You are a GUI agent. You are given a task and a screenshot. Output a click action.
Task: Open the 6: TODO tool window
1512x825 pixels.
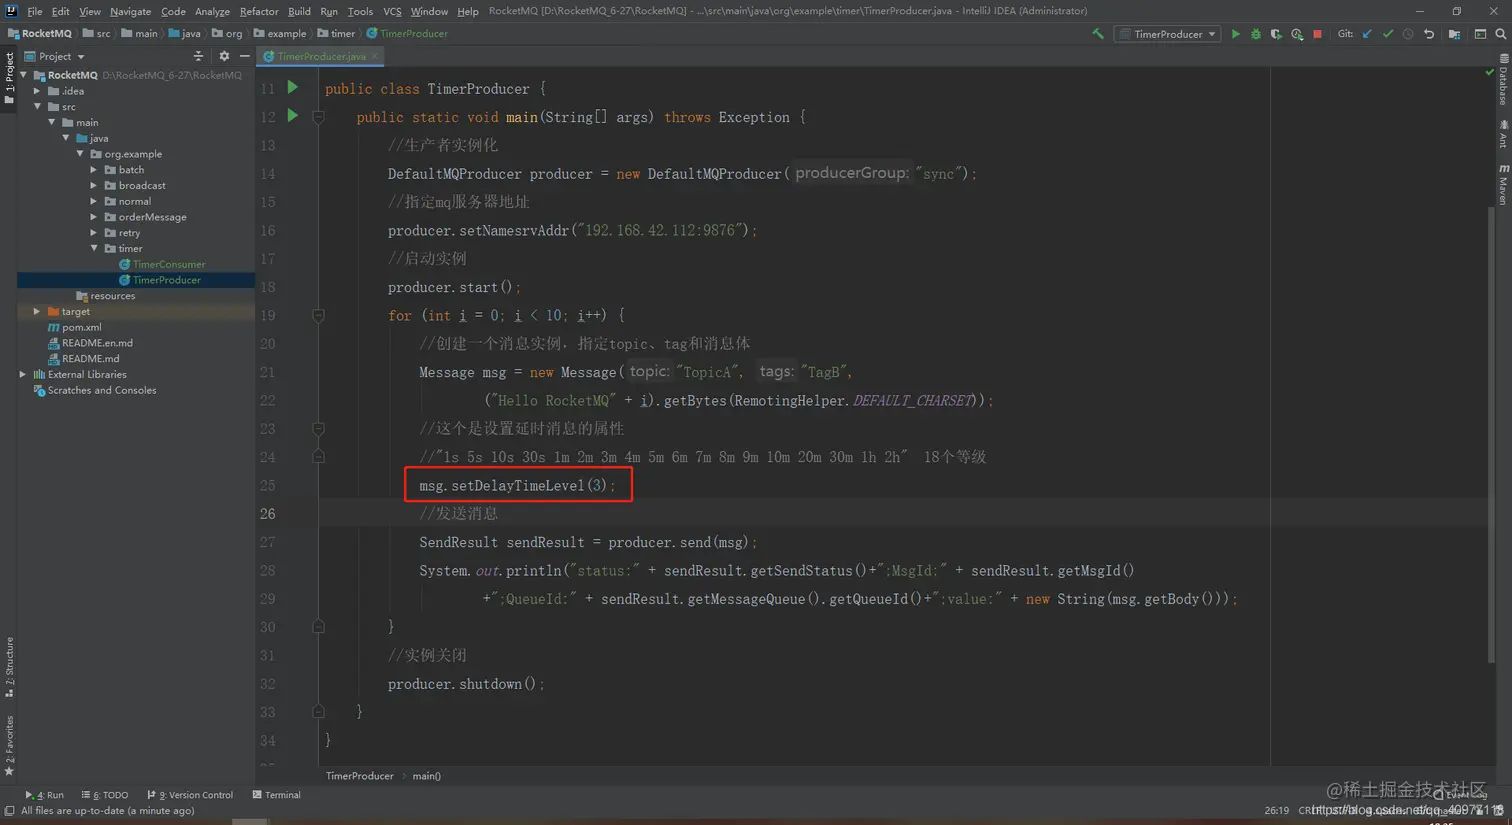point(105,795)
